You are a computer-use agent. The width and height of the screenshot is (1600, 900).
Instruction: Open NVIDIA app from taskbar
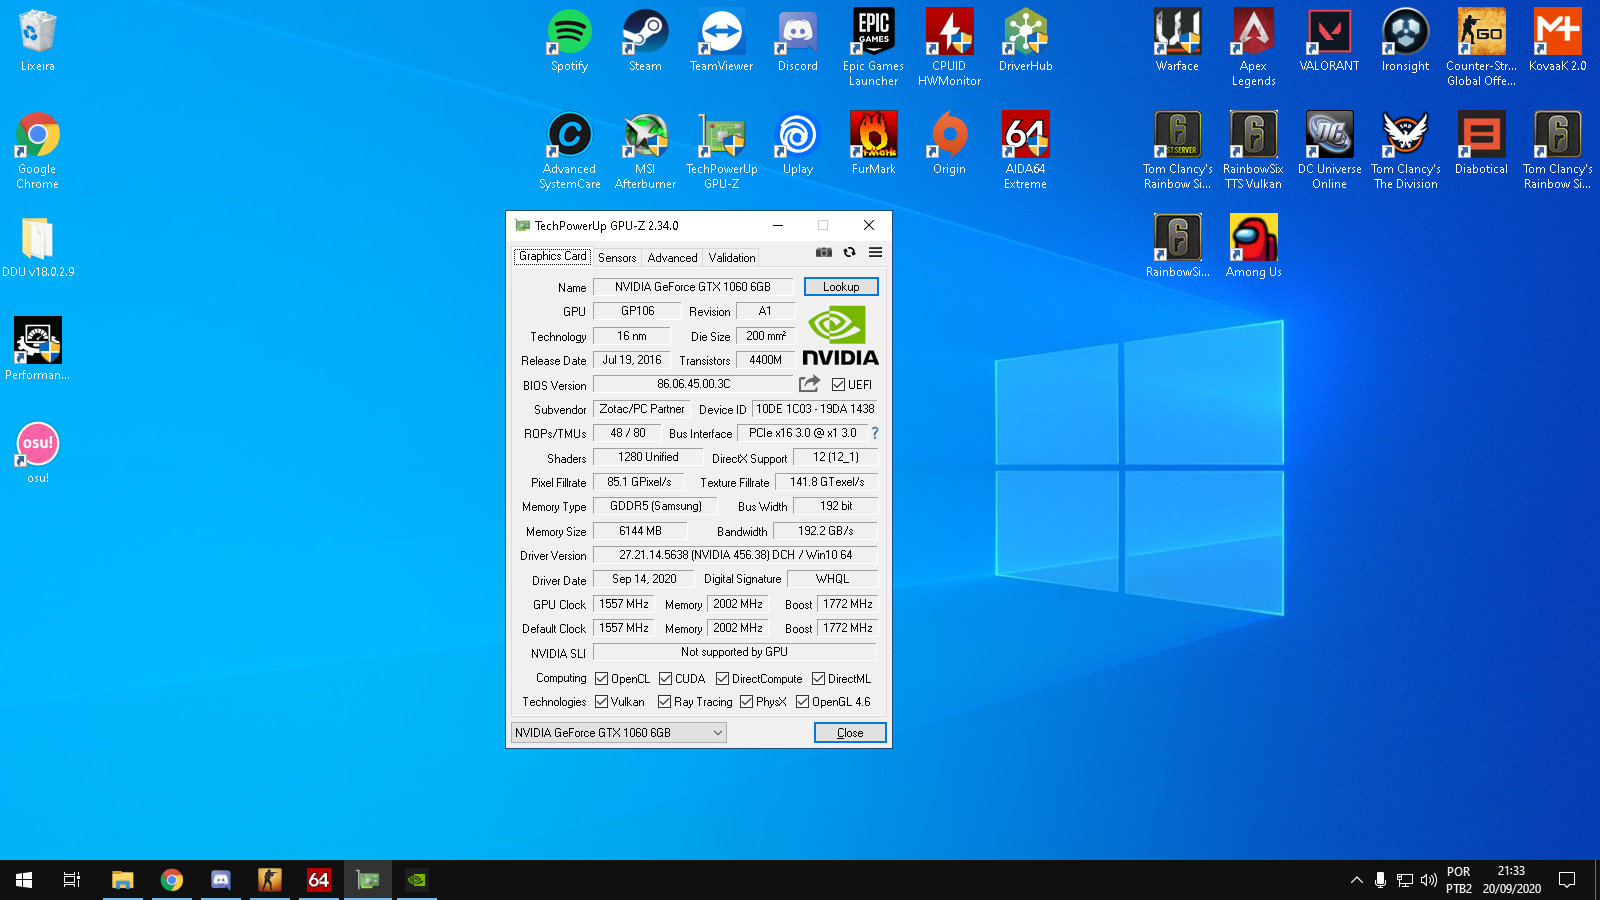417,880
